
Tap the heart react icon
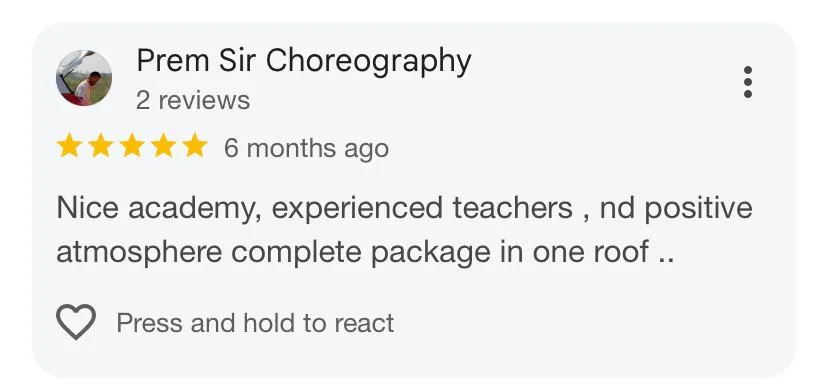(x=76, y=322)
